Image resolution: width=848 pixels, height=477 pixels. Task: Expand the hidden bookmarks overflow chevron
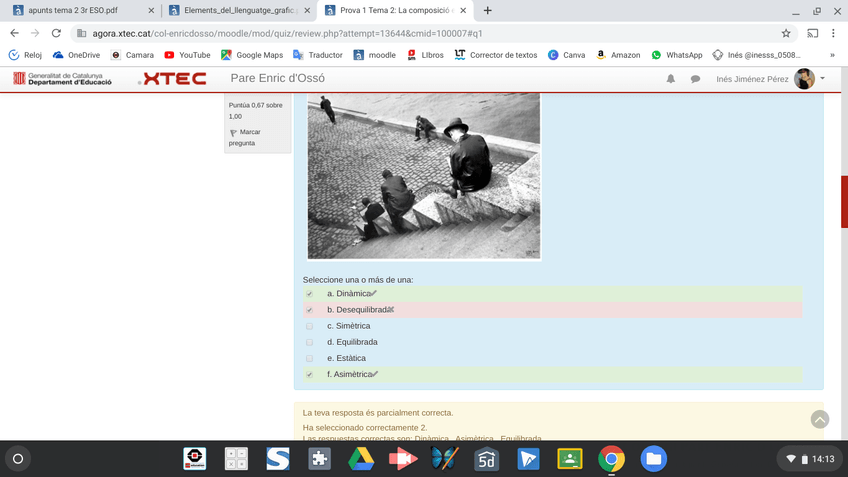click(832, 55)
